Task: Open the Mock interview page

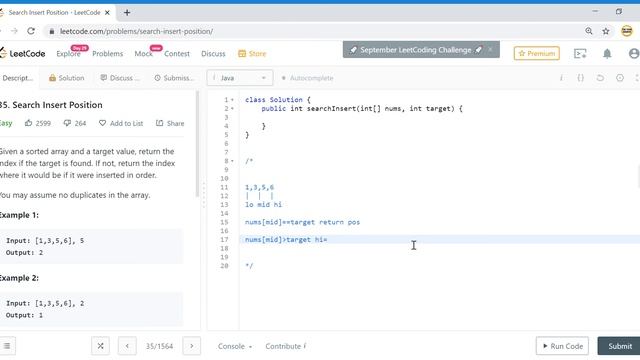Action: click(x=143, y=53)
